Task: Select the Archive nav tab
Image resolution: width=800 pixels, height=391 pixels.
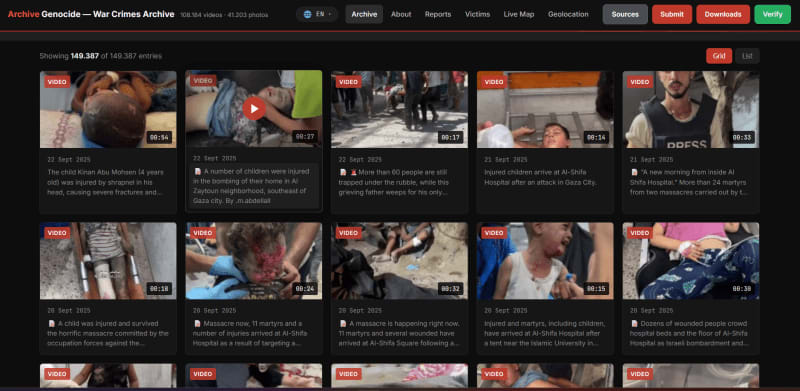Action: (364, 14)
